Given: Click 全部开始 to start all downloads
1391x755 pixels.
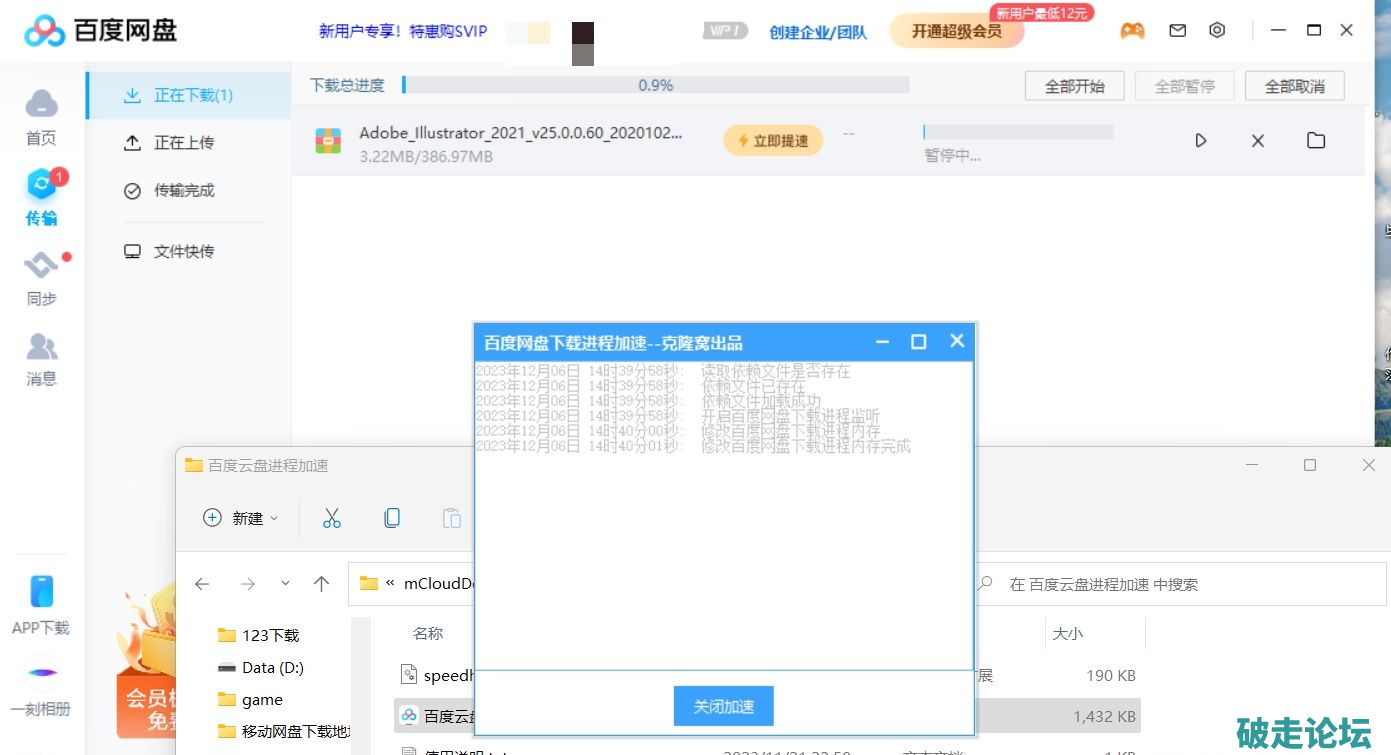Looking at the screenshot, I should (x=1074, y=87).
